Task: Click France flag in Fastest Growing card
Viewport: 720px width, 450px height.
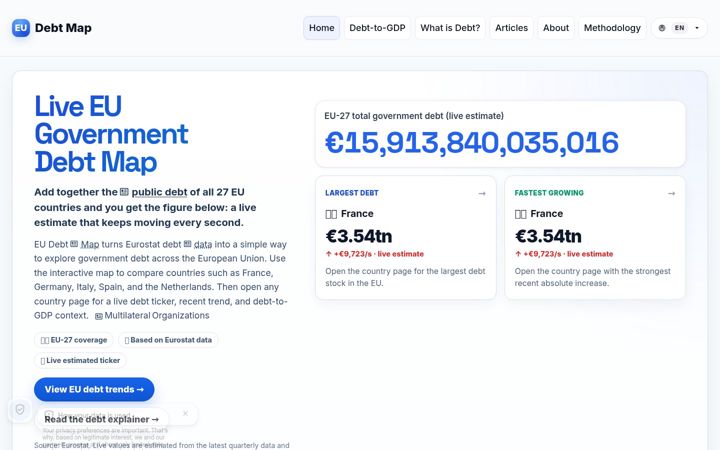Action: click(x=520, y=214)
